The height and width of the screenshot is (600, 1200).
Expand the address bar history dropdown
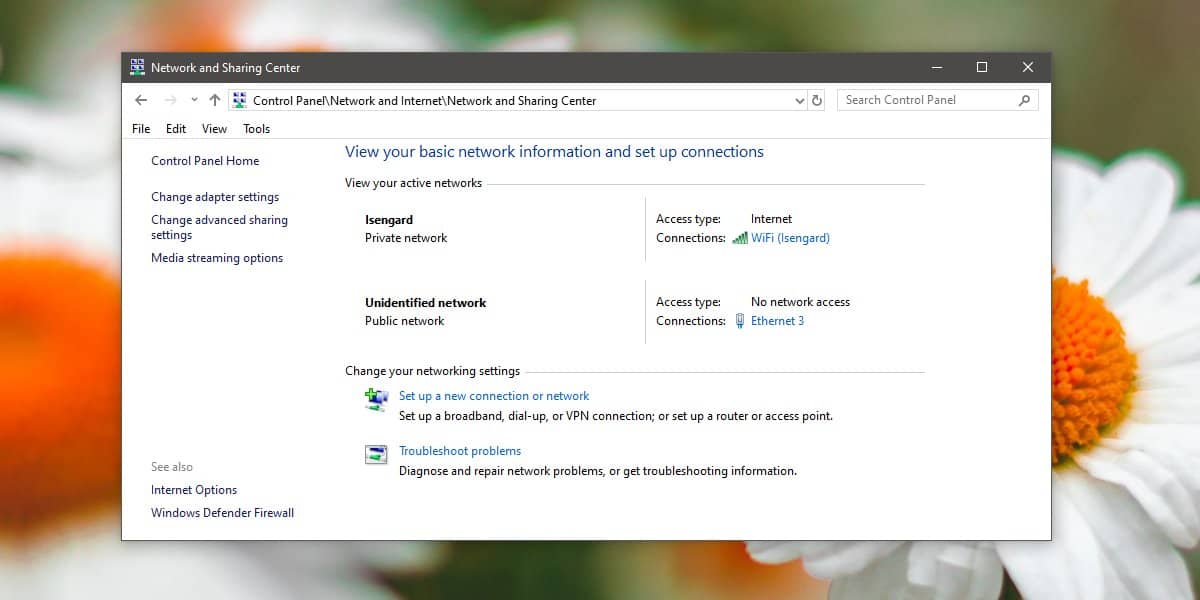tap(799, 100)
